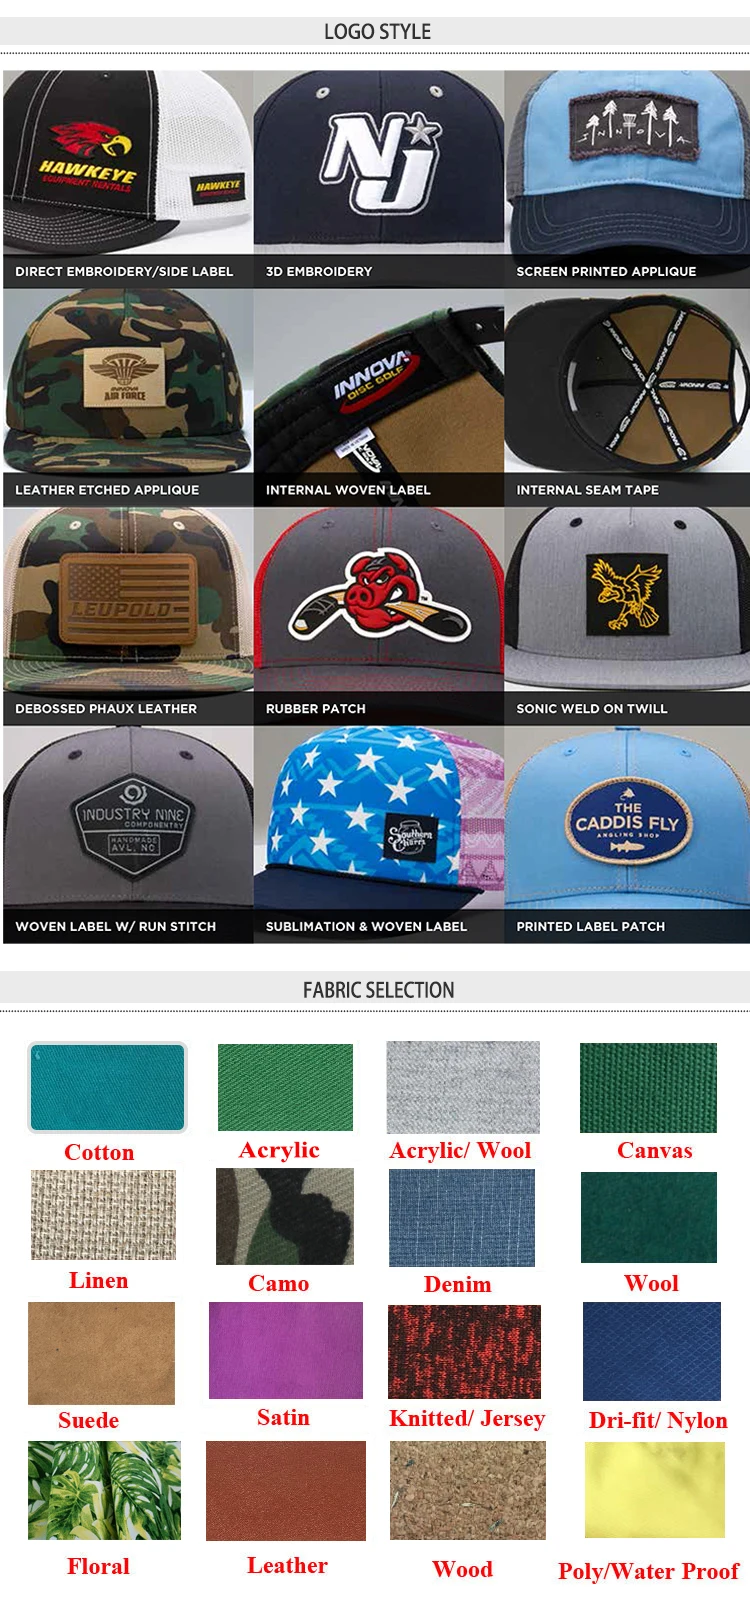
Task: Choose the leather etched applique camo cap
Action: click(128, 397)
